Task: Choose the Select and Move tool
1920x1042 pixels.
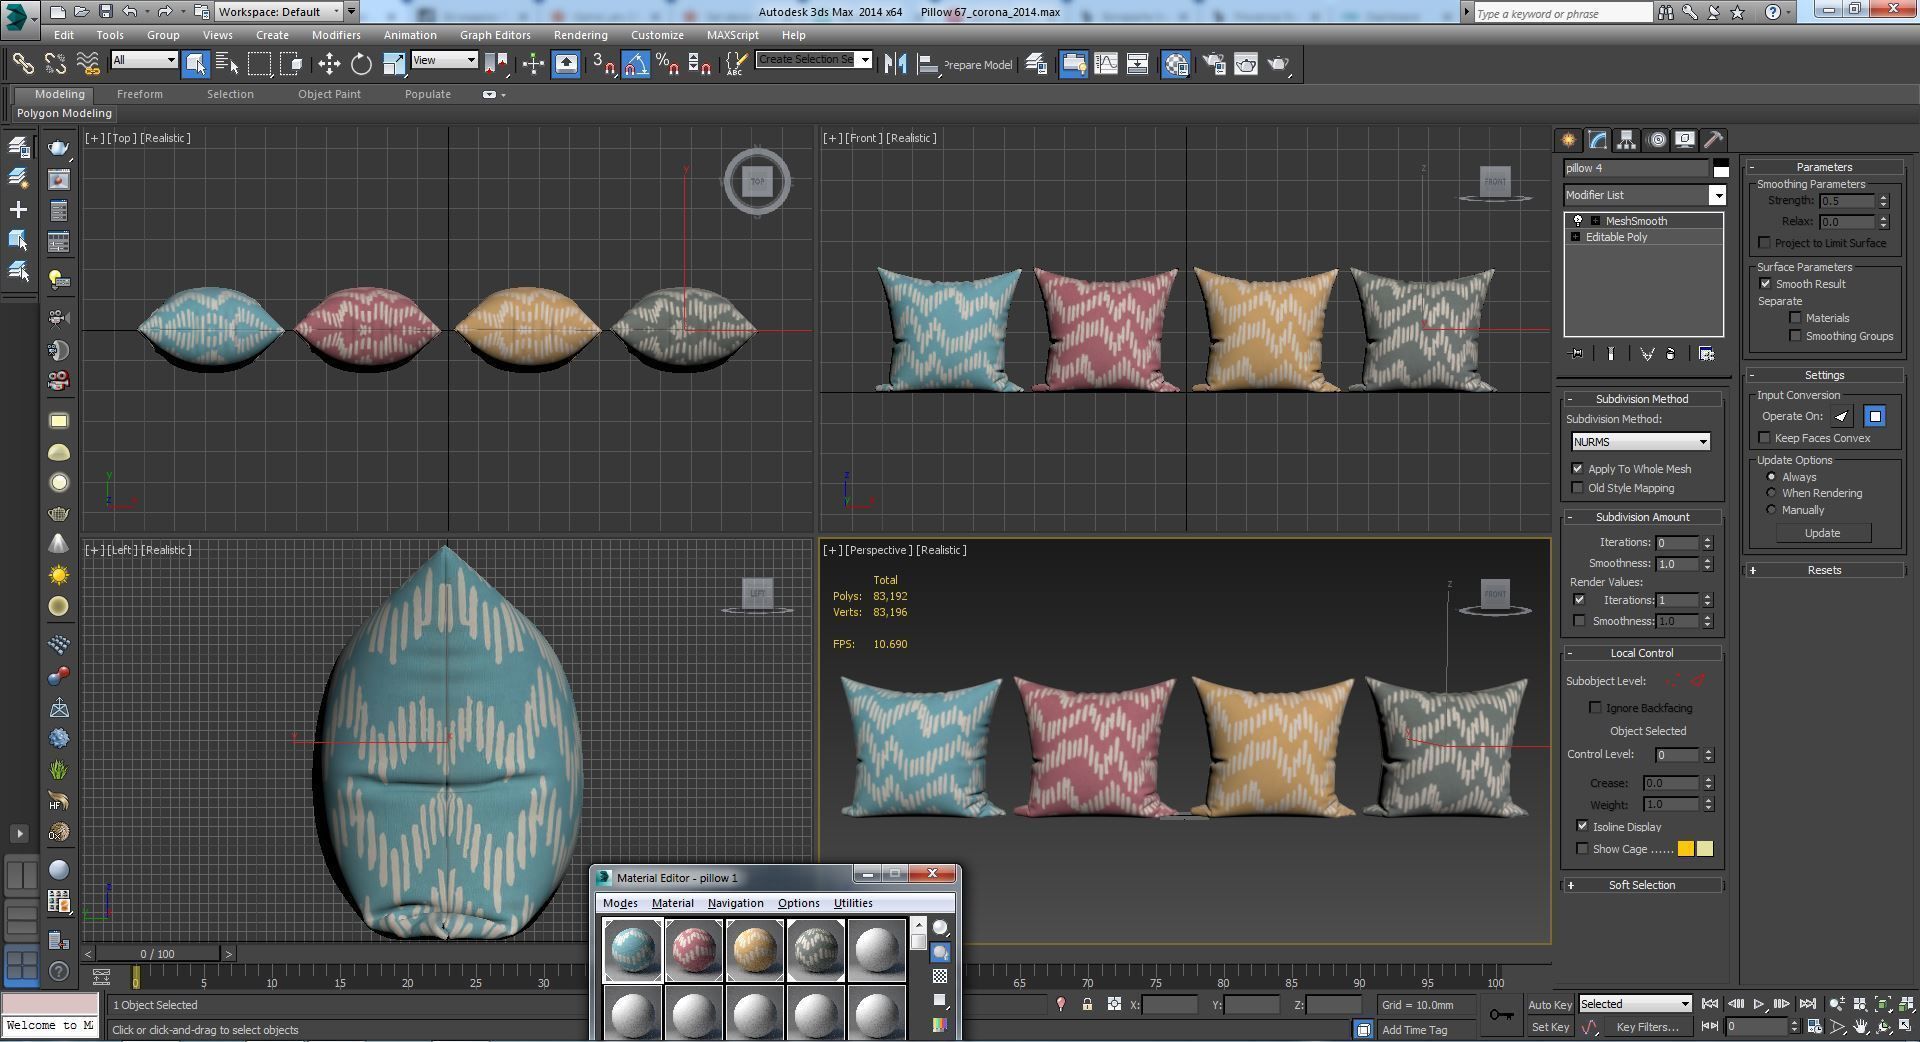Action: point(329,64)
